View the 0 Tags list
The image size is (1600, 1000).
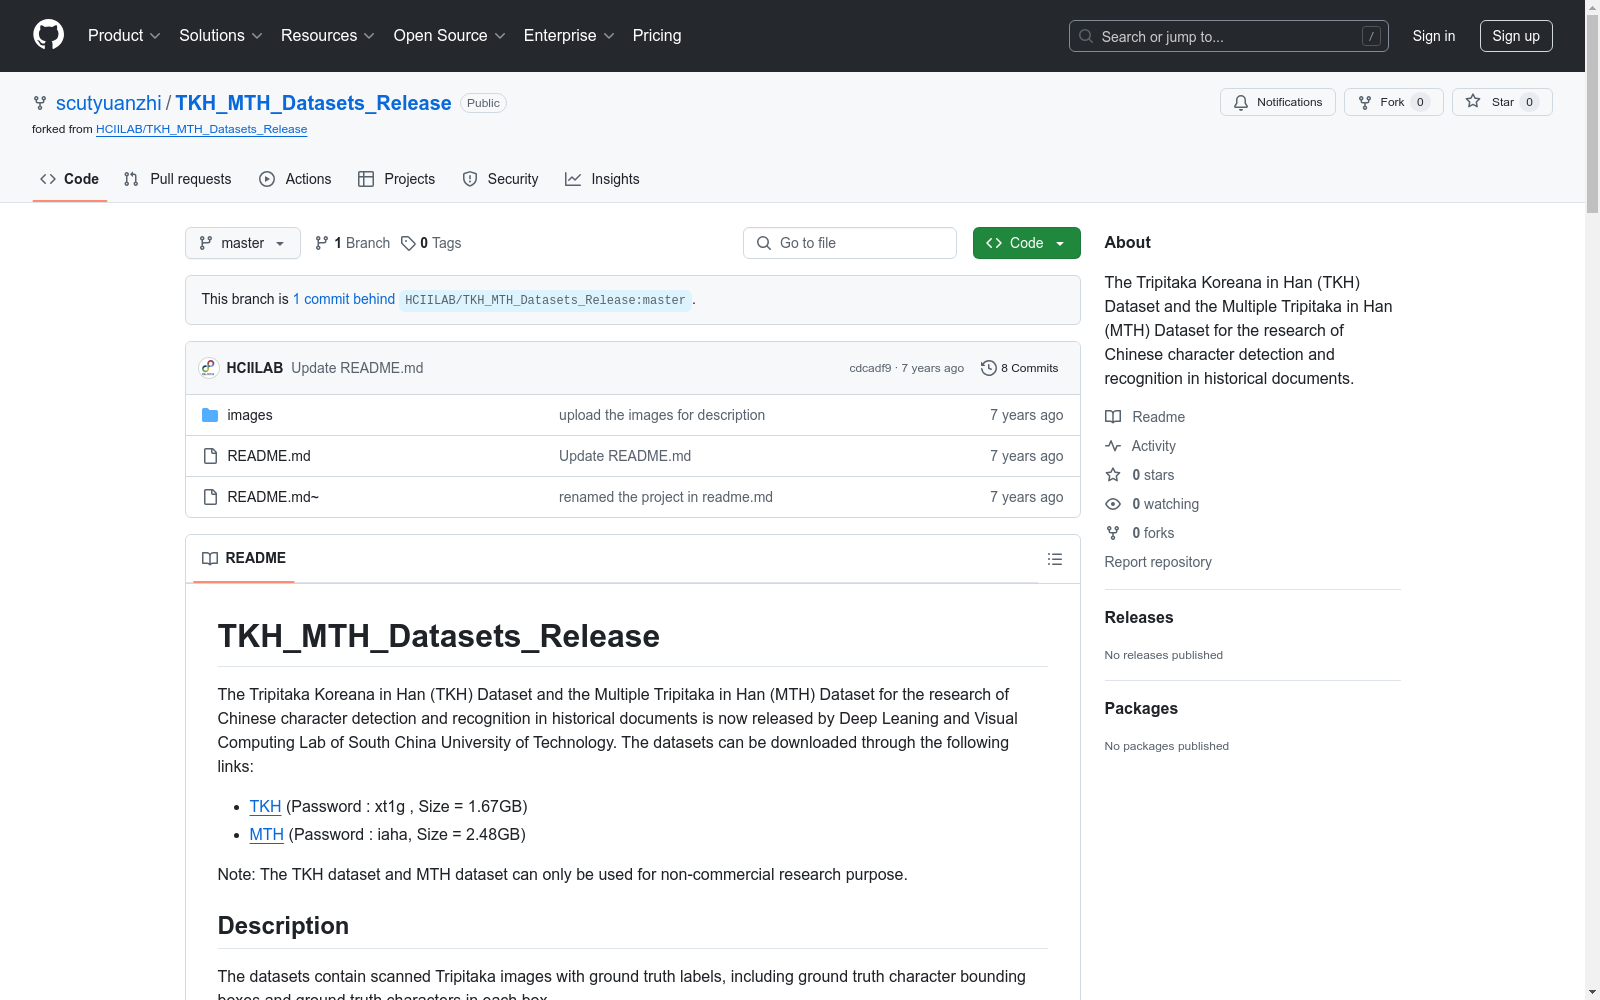431,243
